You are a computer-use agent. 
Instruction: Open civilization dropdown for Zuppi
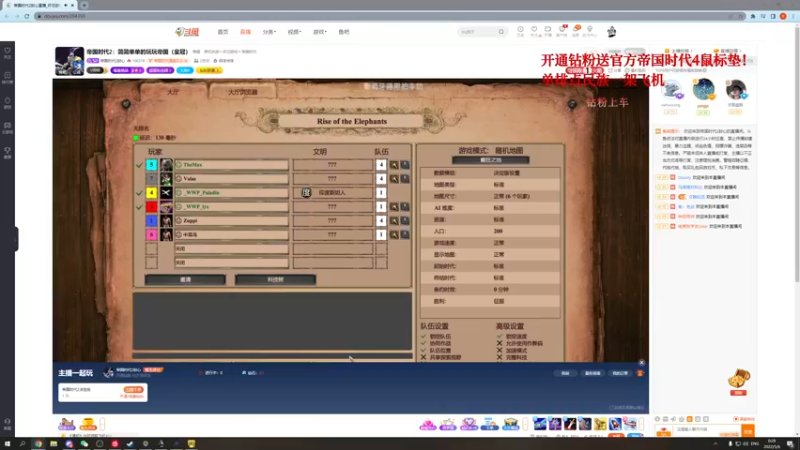pyautogui.click(x=333, y=220)
